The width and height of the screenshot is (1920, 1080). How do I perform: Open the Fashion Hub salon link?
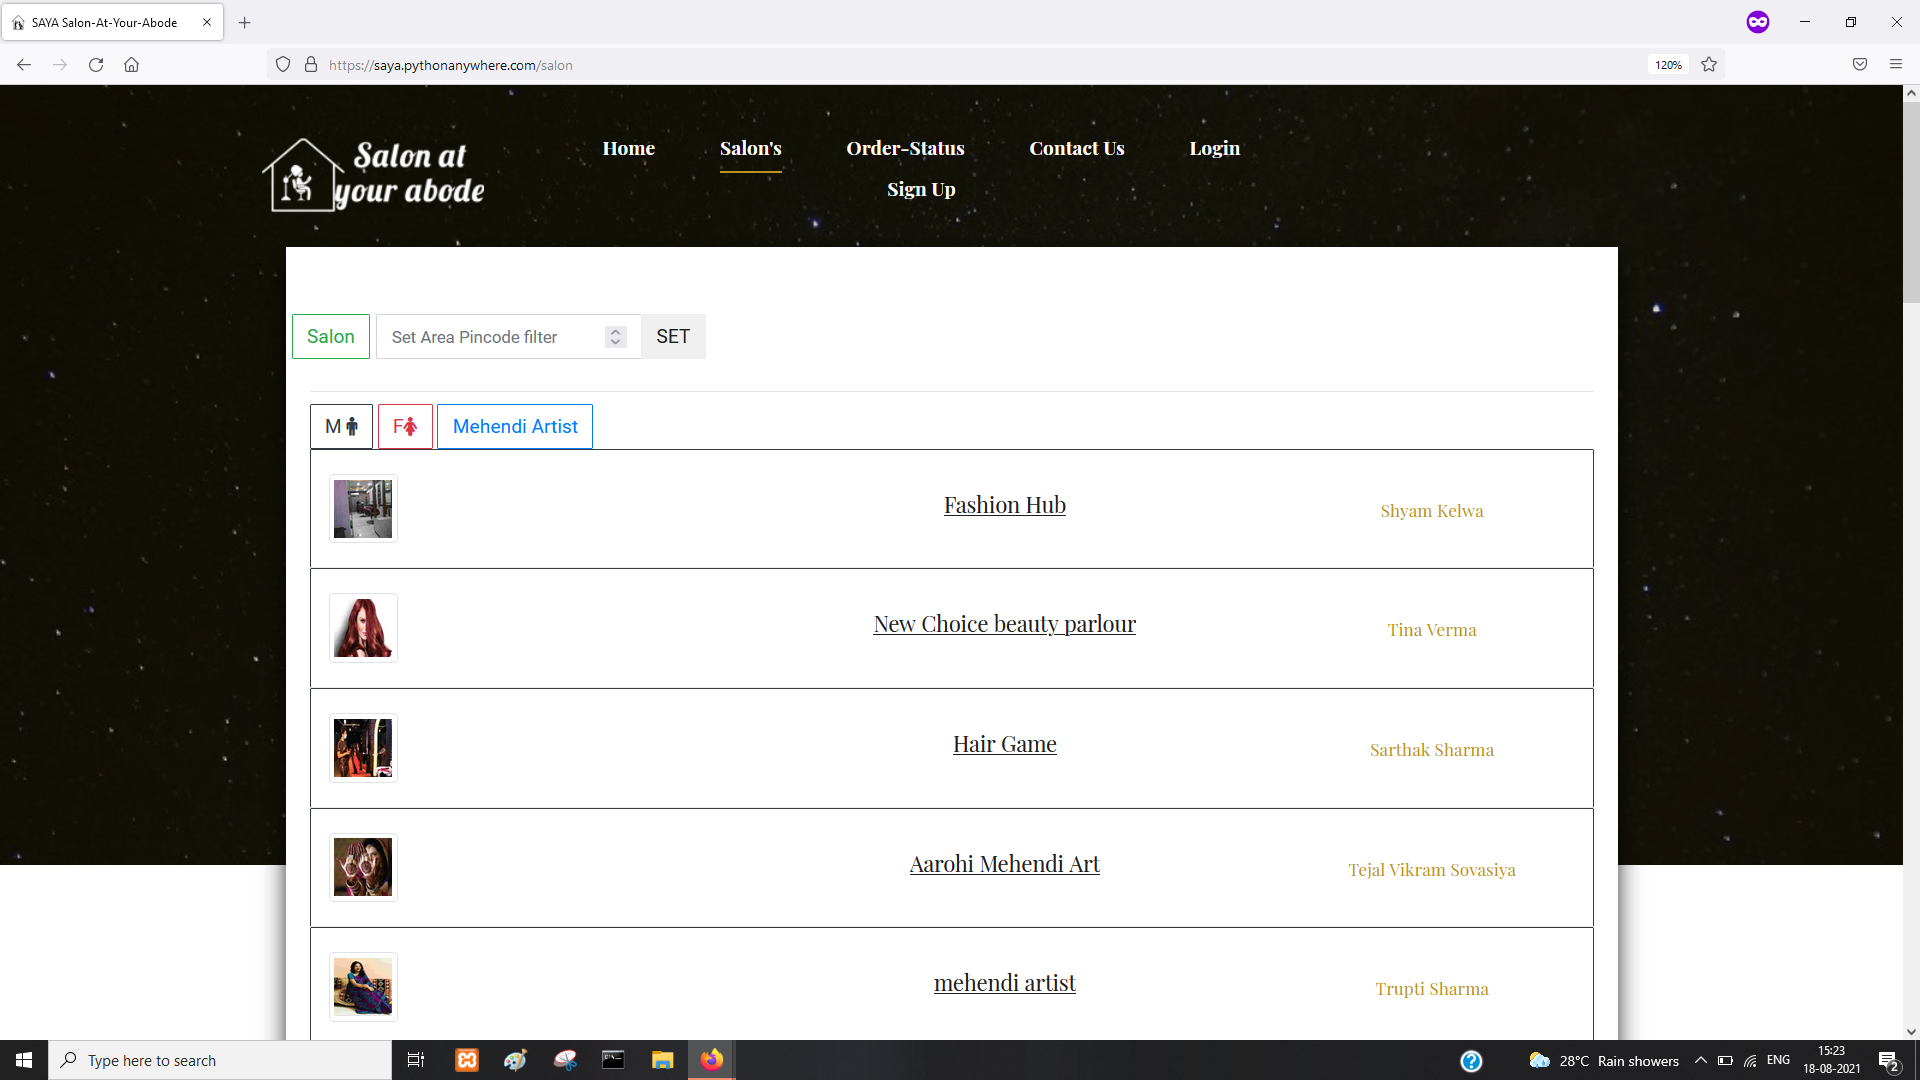tap(1004, 505)
